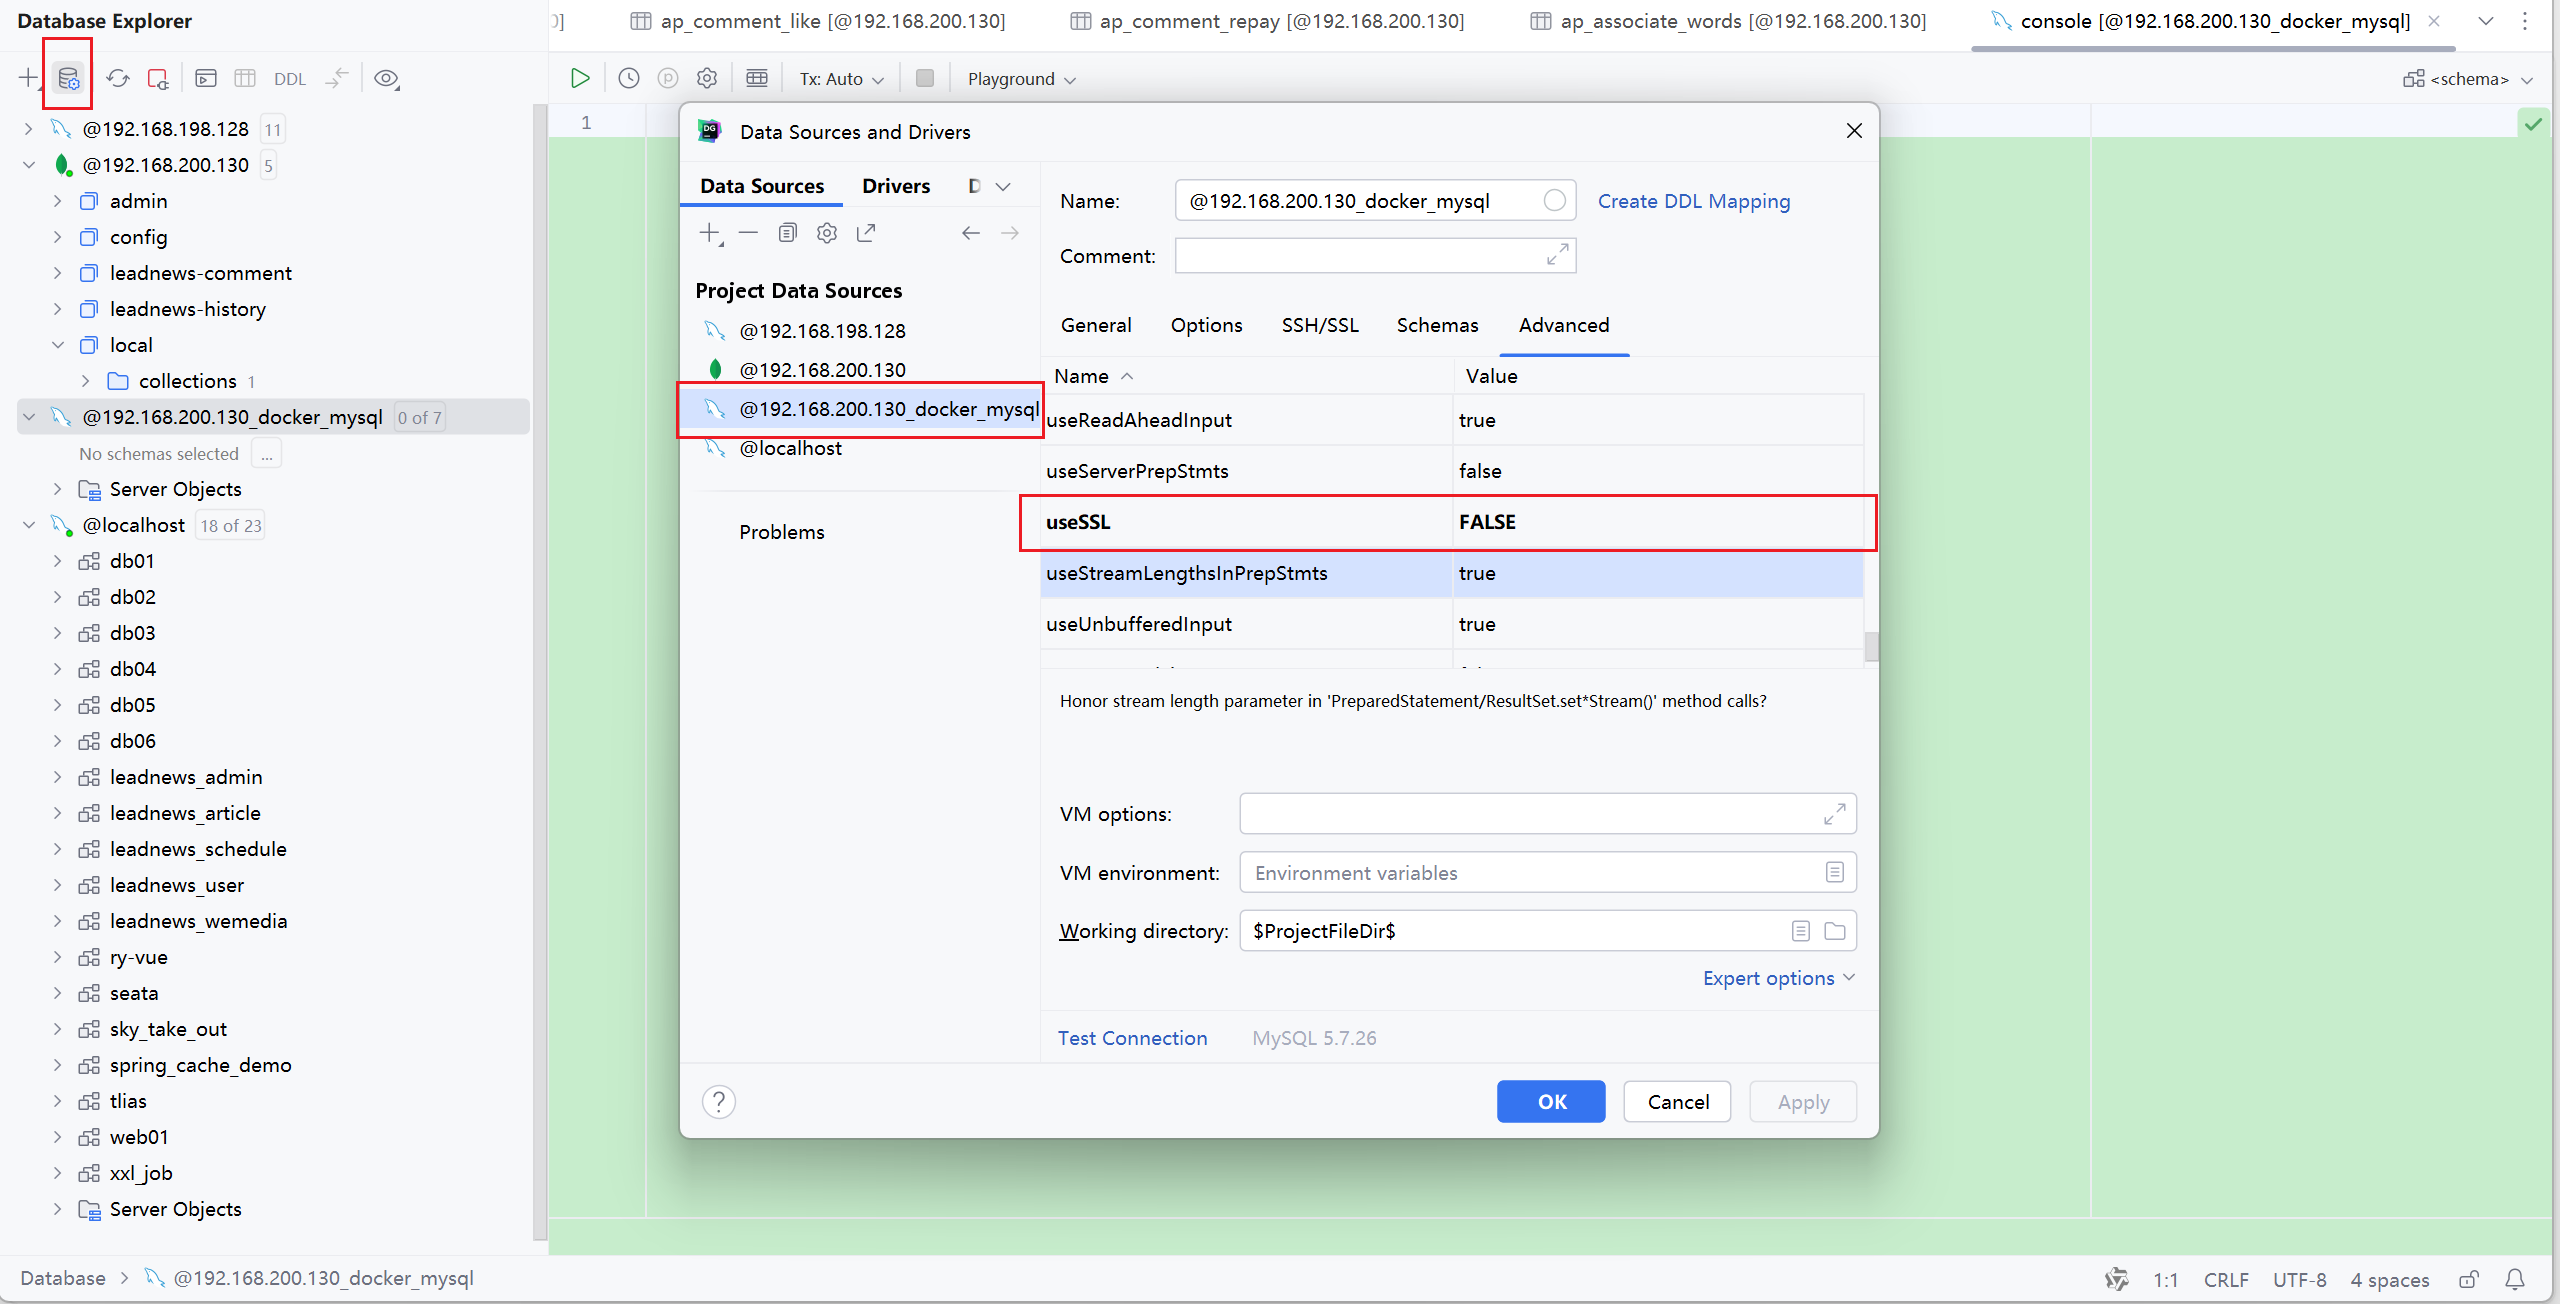The image size is (2560, 1304).
Task: Select the @localhost data source in the list
Action: point(790,448)
